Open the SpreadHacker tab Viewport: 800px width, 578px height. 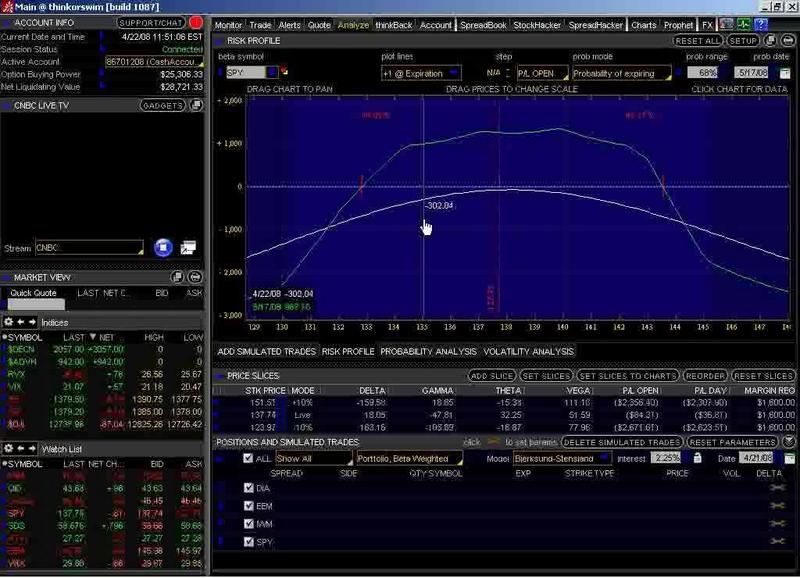(x=595, y=24)
